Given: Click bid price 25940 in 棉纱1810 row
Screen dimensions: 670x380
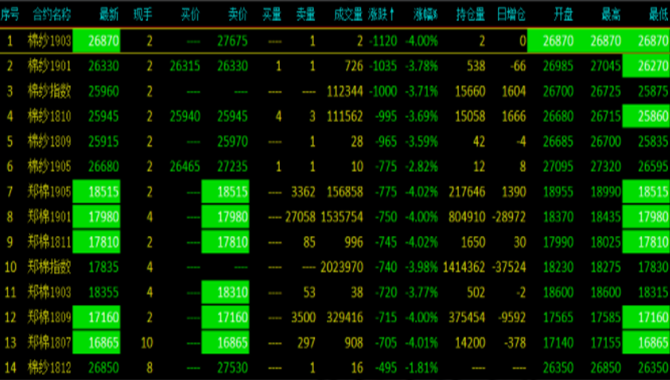Looking at the screenshot, I should click(x=185, y=116).
